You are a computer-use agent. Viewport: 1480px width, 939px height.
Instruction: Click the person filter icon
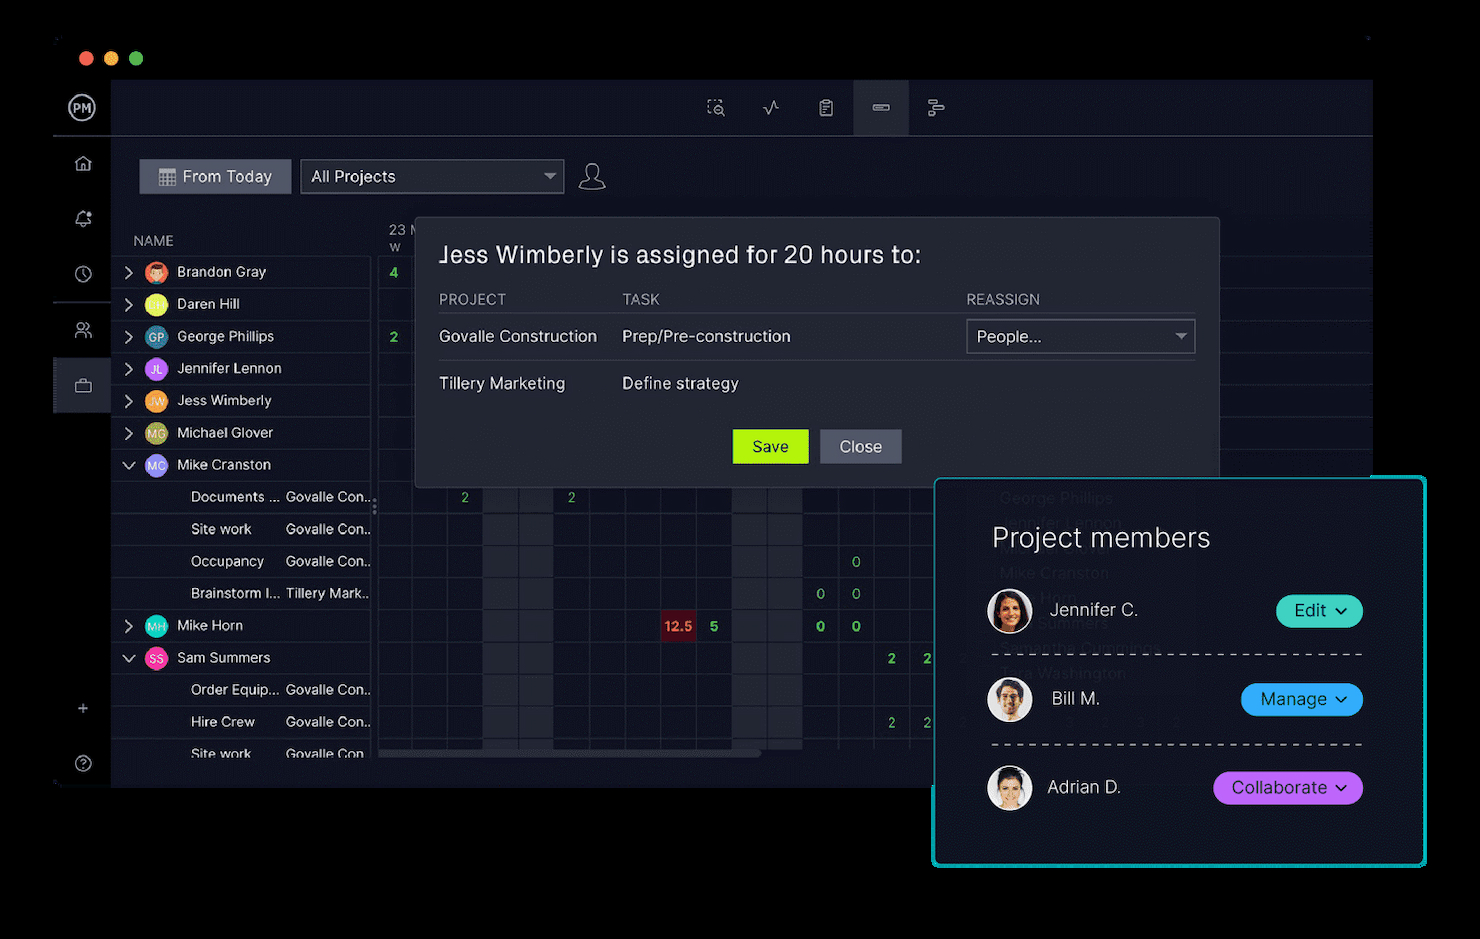(592, 176)
